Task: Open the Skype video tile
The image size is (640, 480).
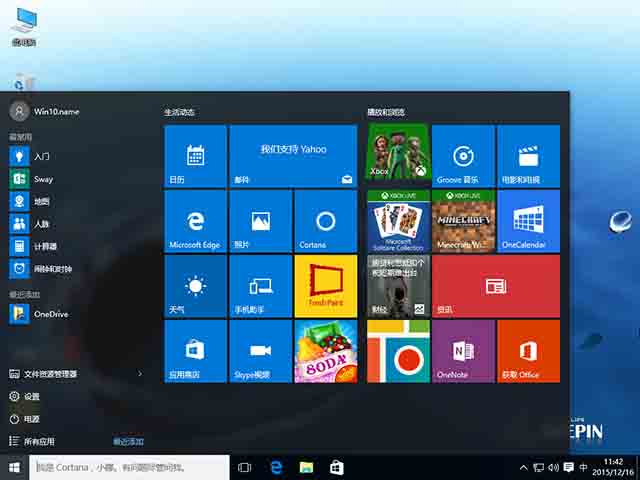Action: click(x=260, y=352)
